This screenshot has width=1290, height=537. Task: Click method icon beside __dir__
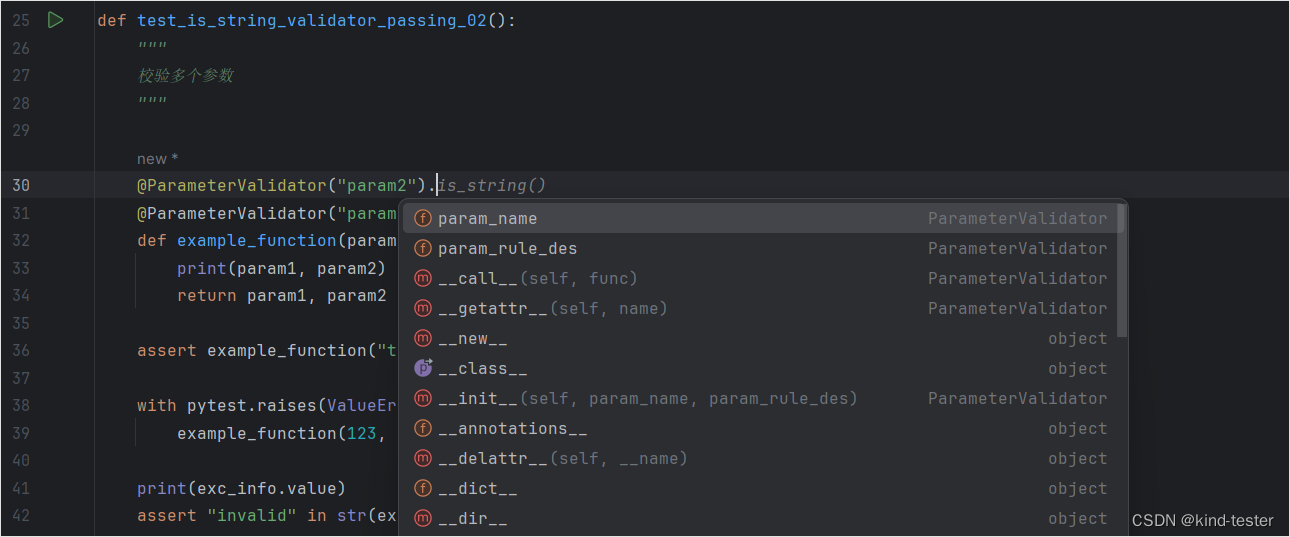point(423,518)
